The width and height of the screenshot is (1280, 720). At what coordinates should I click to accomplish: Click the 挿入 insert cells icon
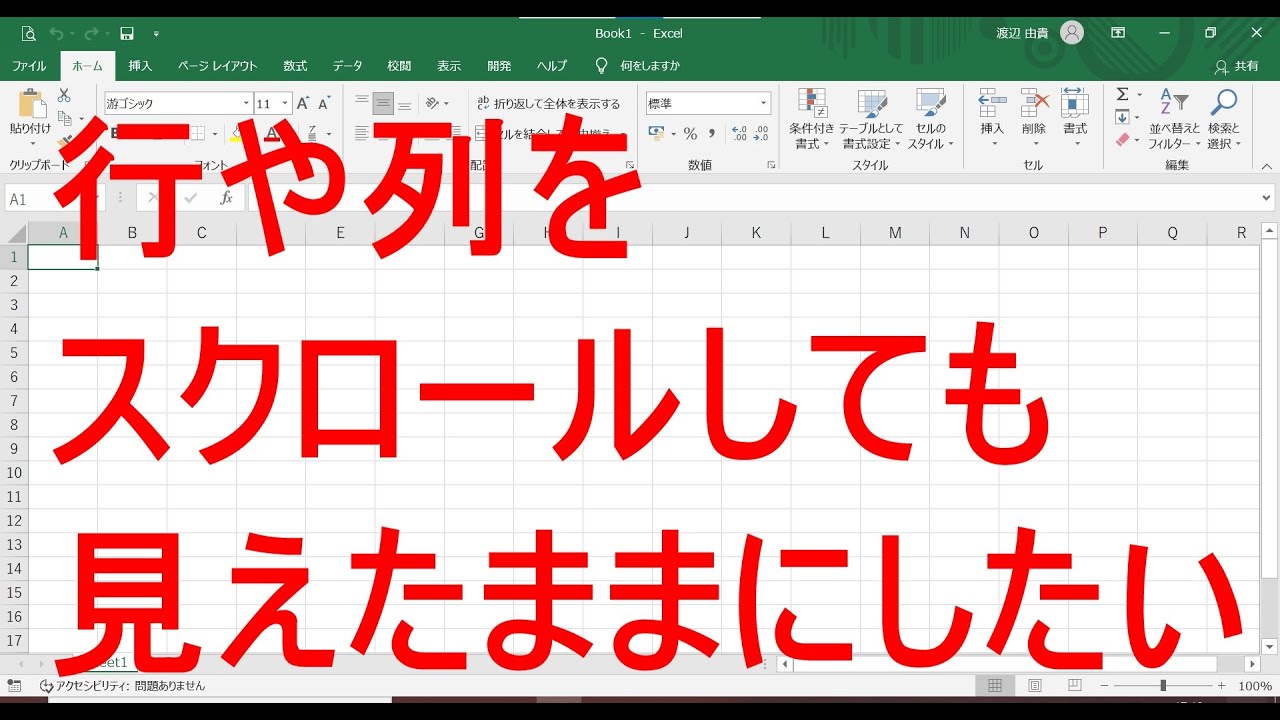pyautogui.click(x=992, y=104)
